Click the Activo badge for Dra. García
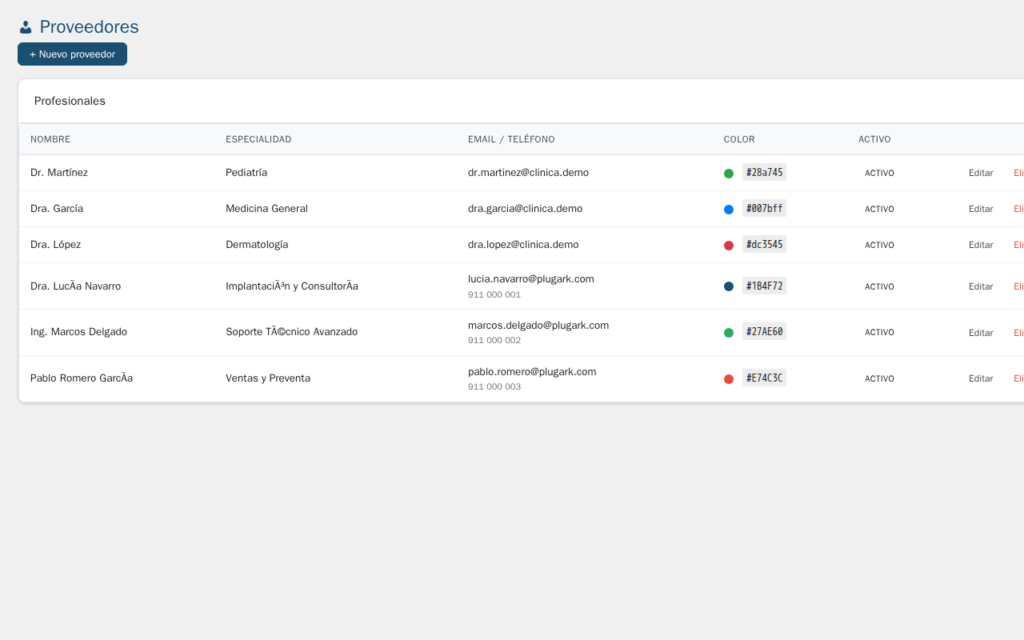The image size is (1024, 640). 879,209
